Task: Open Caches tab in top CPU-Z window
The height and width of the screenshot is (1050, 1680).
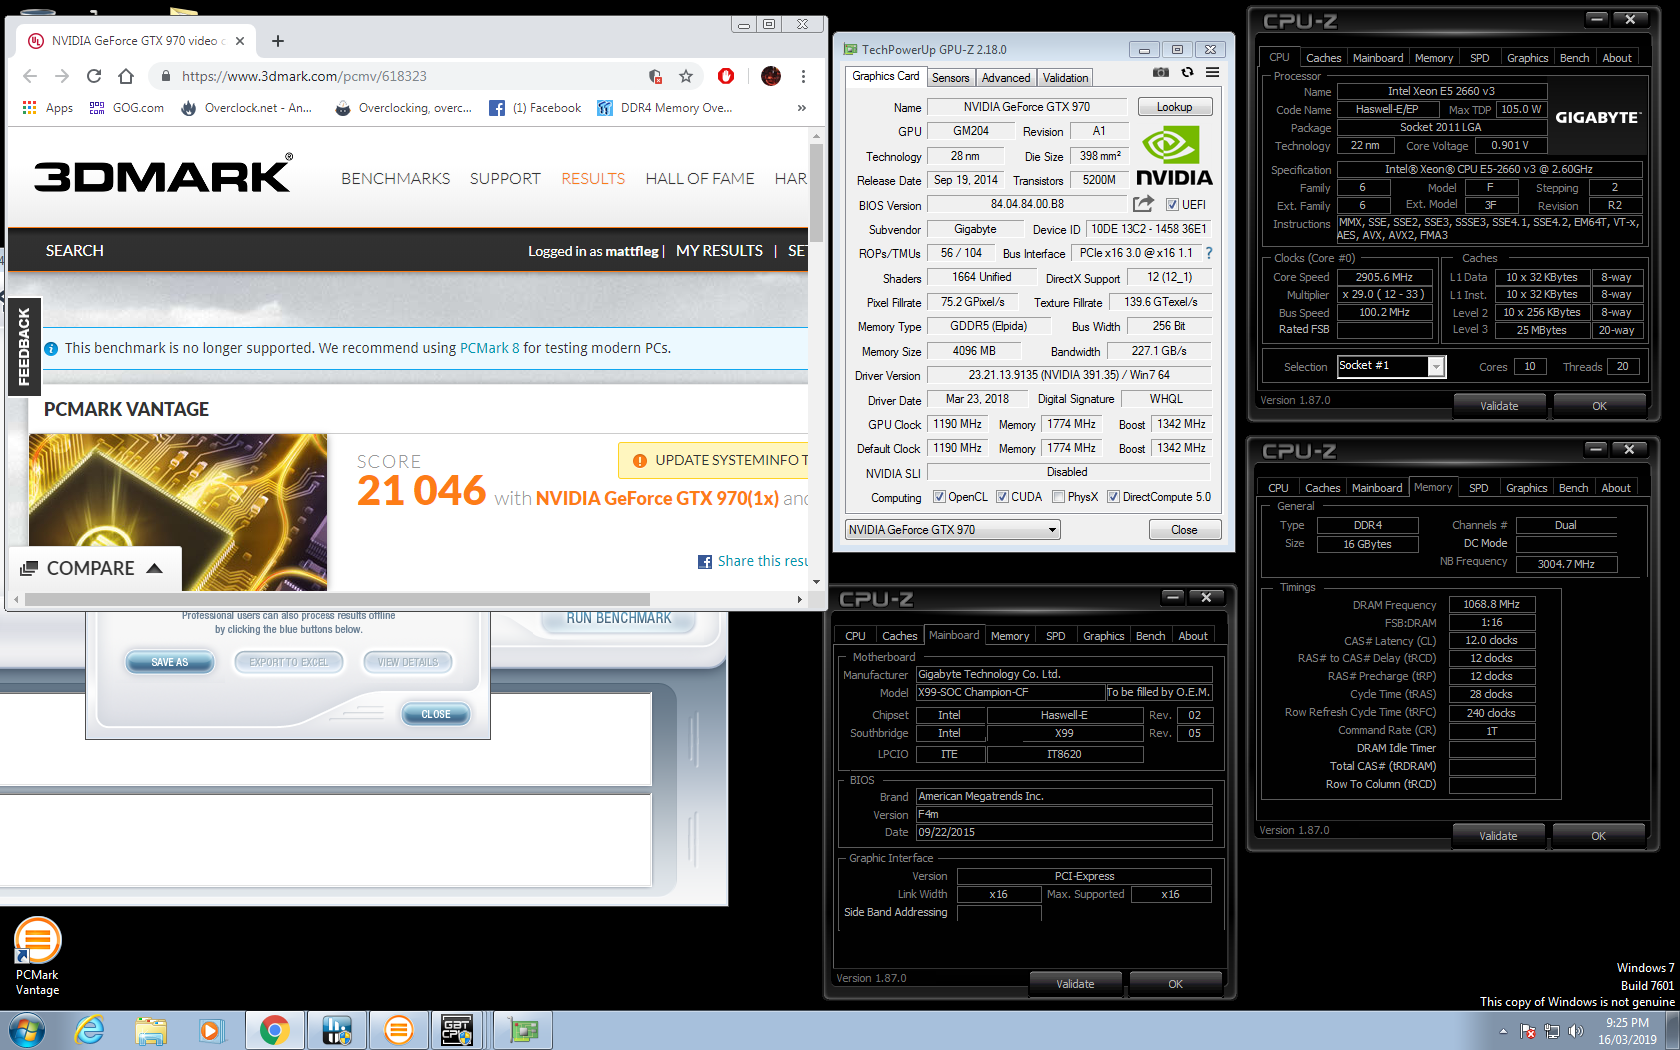Action: pyautogui.click(x=1323, y=58)
